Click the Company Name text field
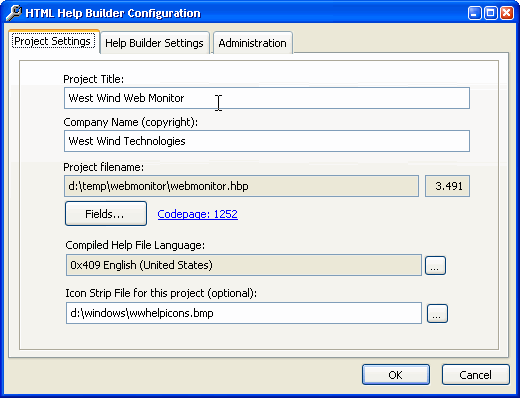 267,141
